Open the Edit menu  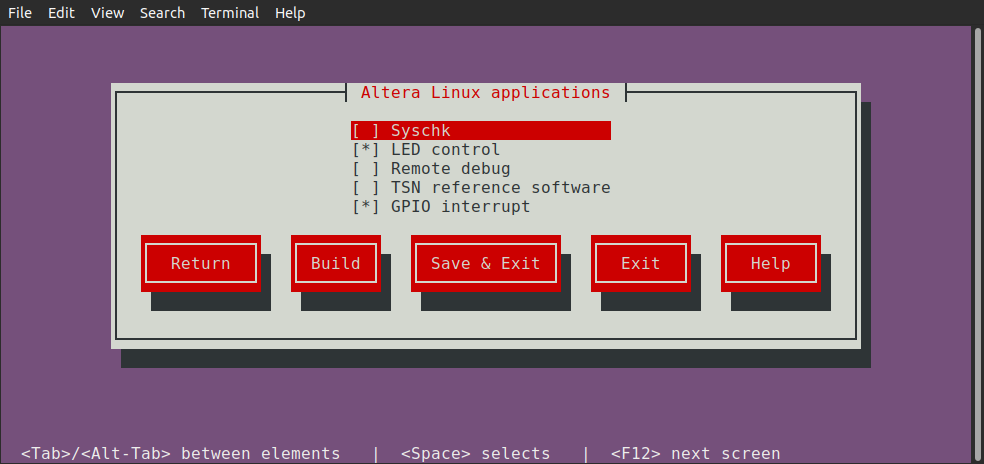(x=61, y=13)
